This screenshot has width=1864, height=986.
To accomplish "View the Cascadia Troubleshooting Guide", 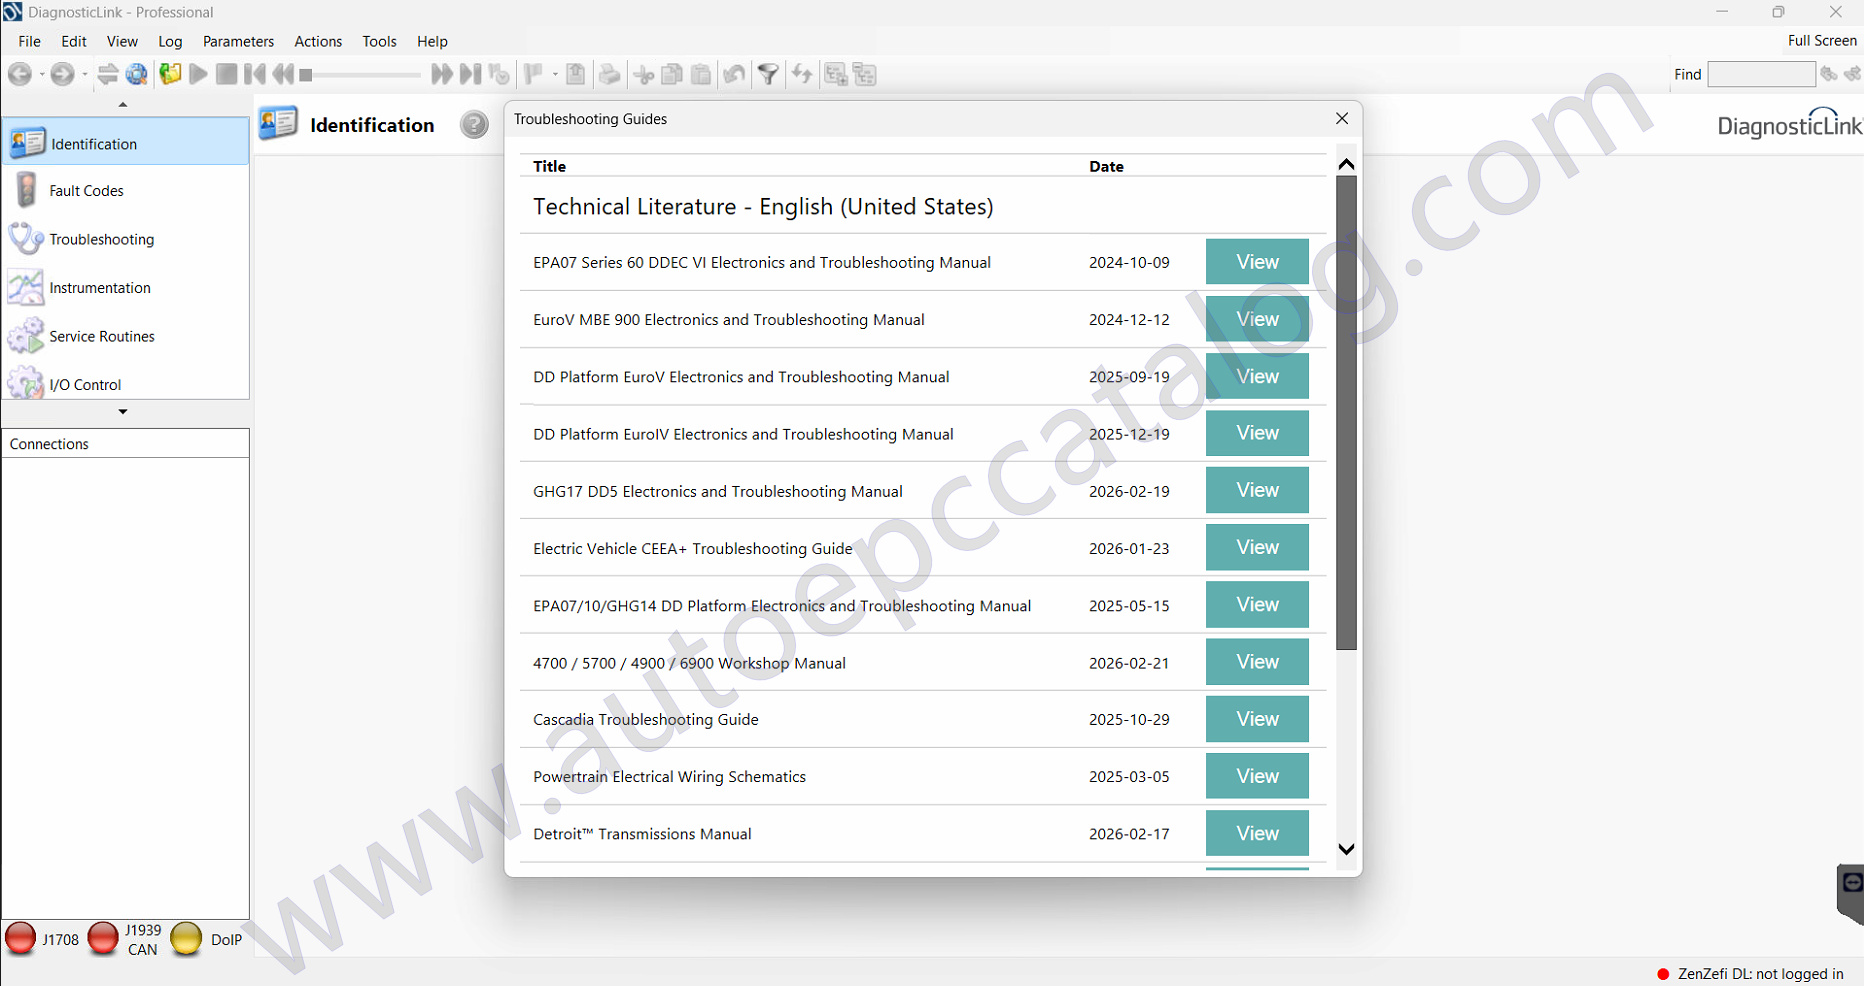I will (x=1256, y=720).
